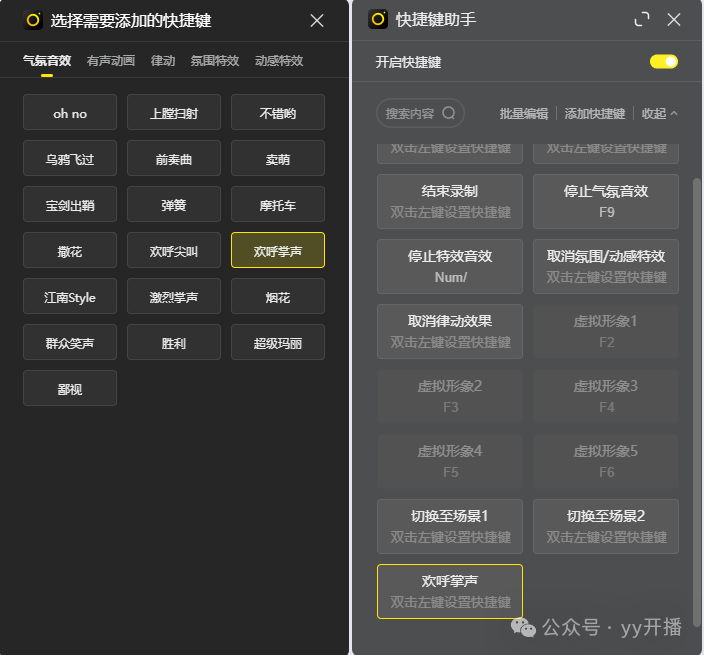Image resolution: width=704 pixels, height=655 pixels.
Task: Click the expand window icon in 快捷键助手
Action: pos(642,19)
